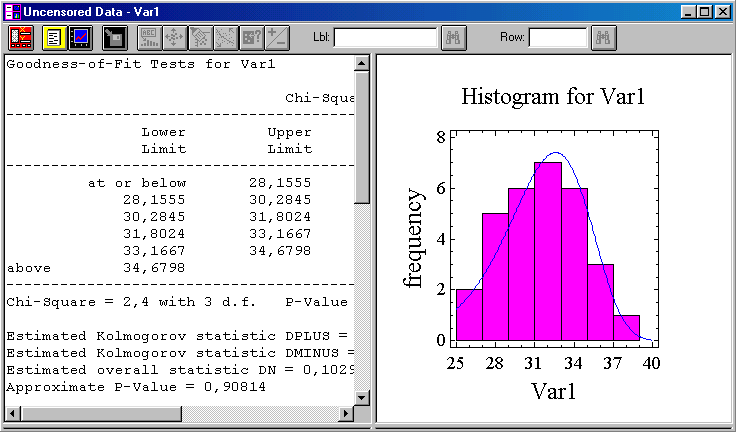Open Graphical Options blue chart icon
Image resolution: width=736 pixels, height=432 pixels.
click(80, 38)
